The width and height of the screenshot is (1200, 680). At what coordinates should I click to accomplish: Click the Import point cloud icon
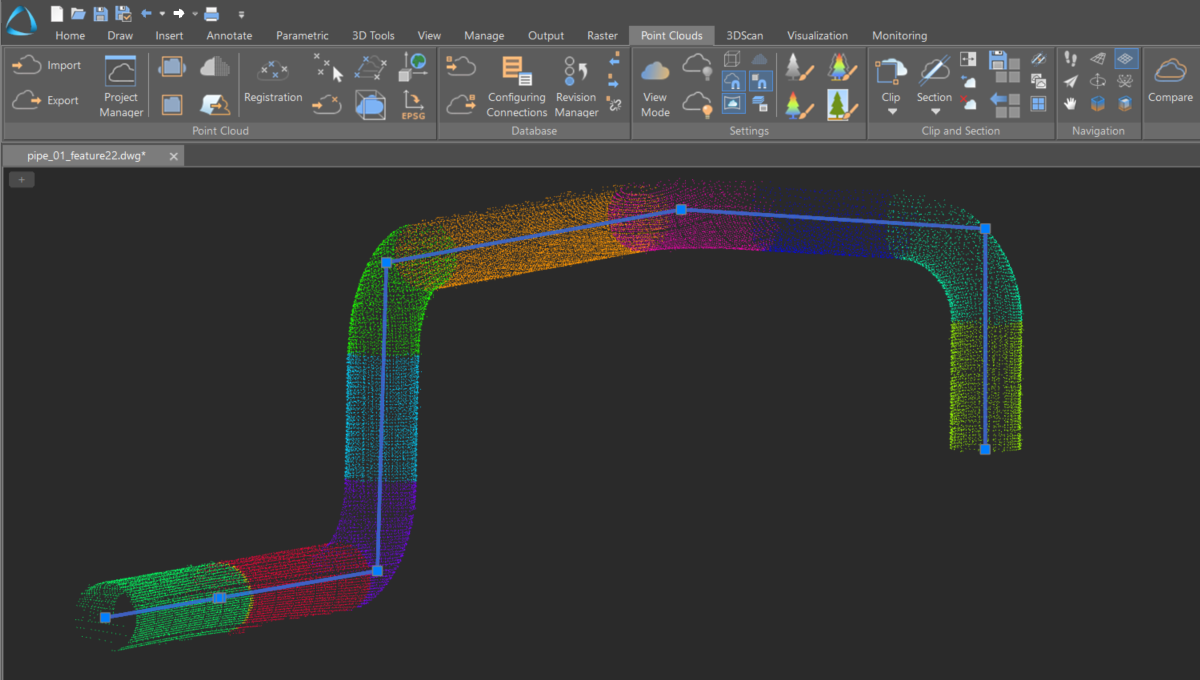click(26, 66)
